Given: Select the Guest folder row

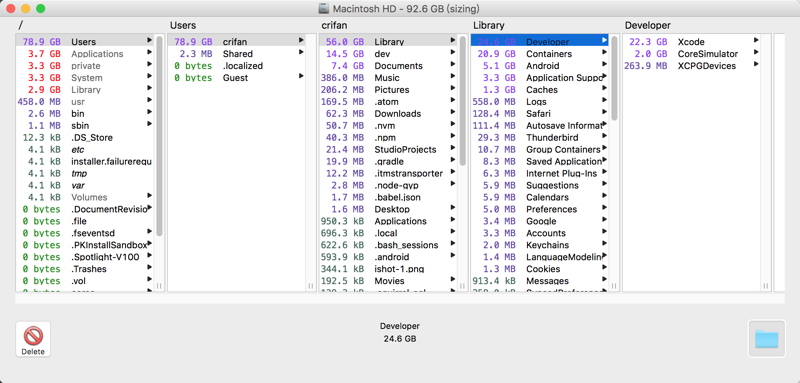Looking at the screenshot, I should tap(237, 78).
